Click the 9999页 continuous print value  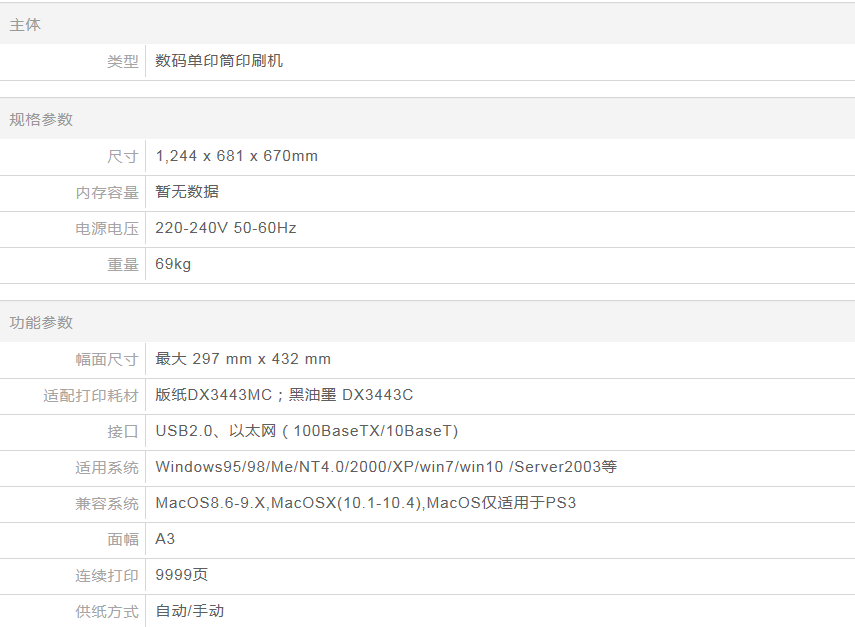coord(181,575)
